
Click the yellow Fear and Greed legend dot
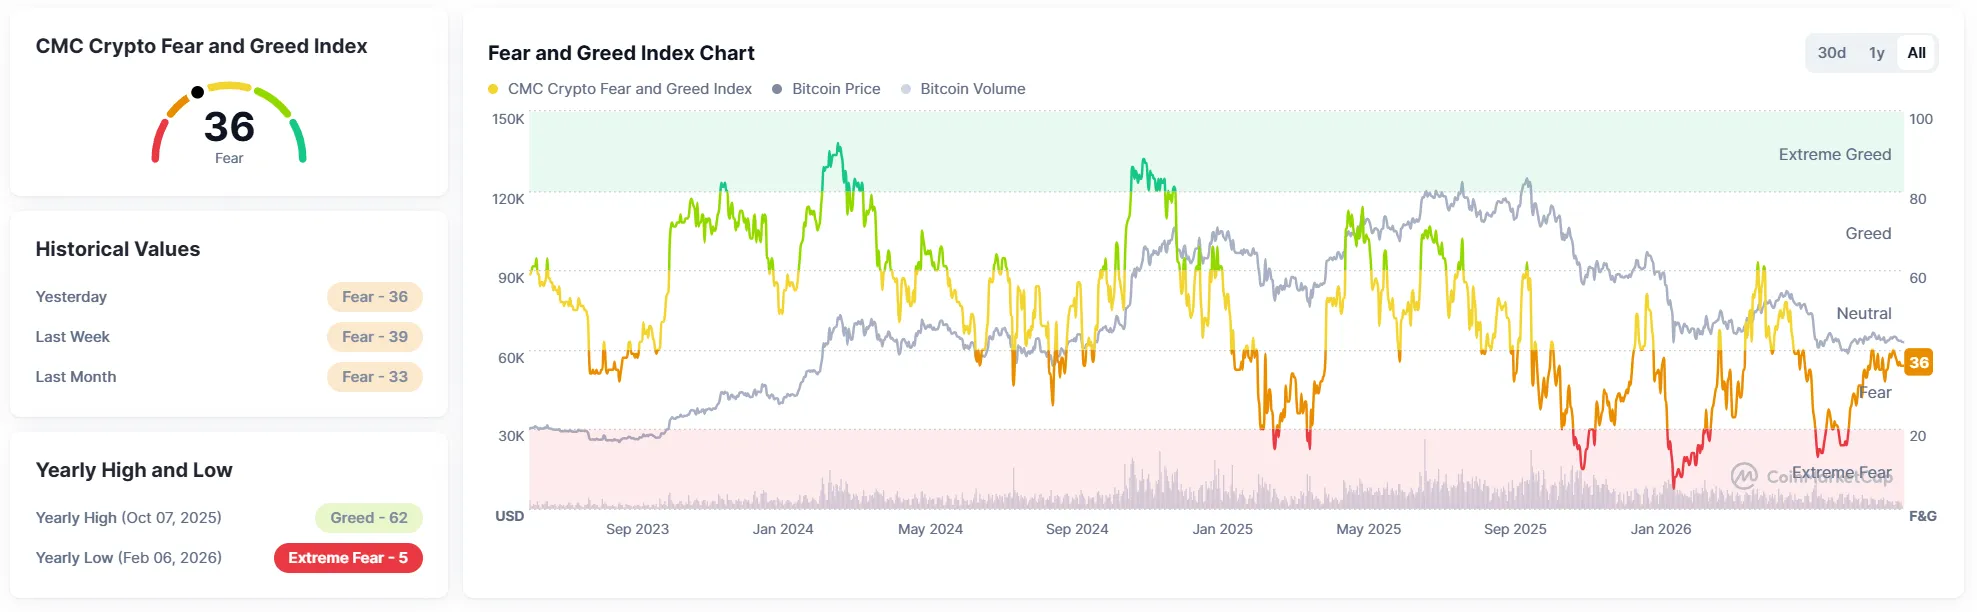coord(493,89)
